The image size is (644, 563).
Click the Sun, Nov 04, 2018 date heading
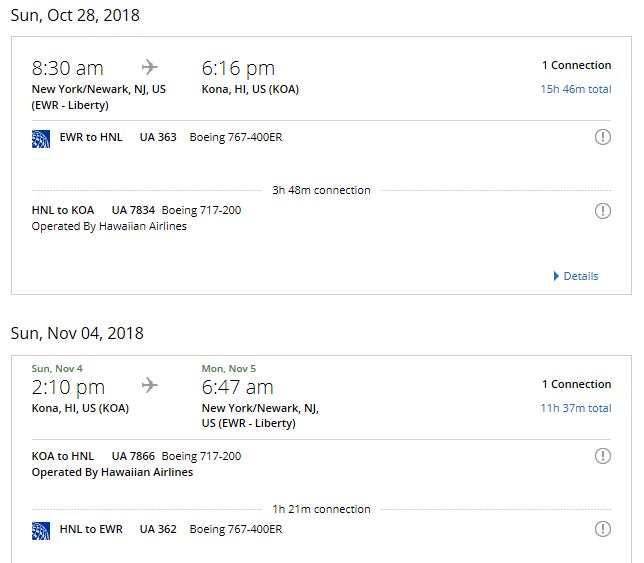(x=77, y=333)
